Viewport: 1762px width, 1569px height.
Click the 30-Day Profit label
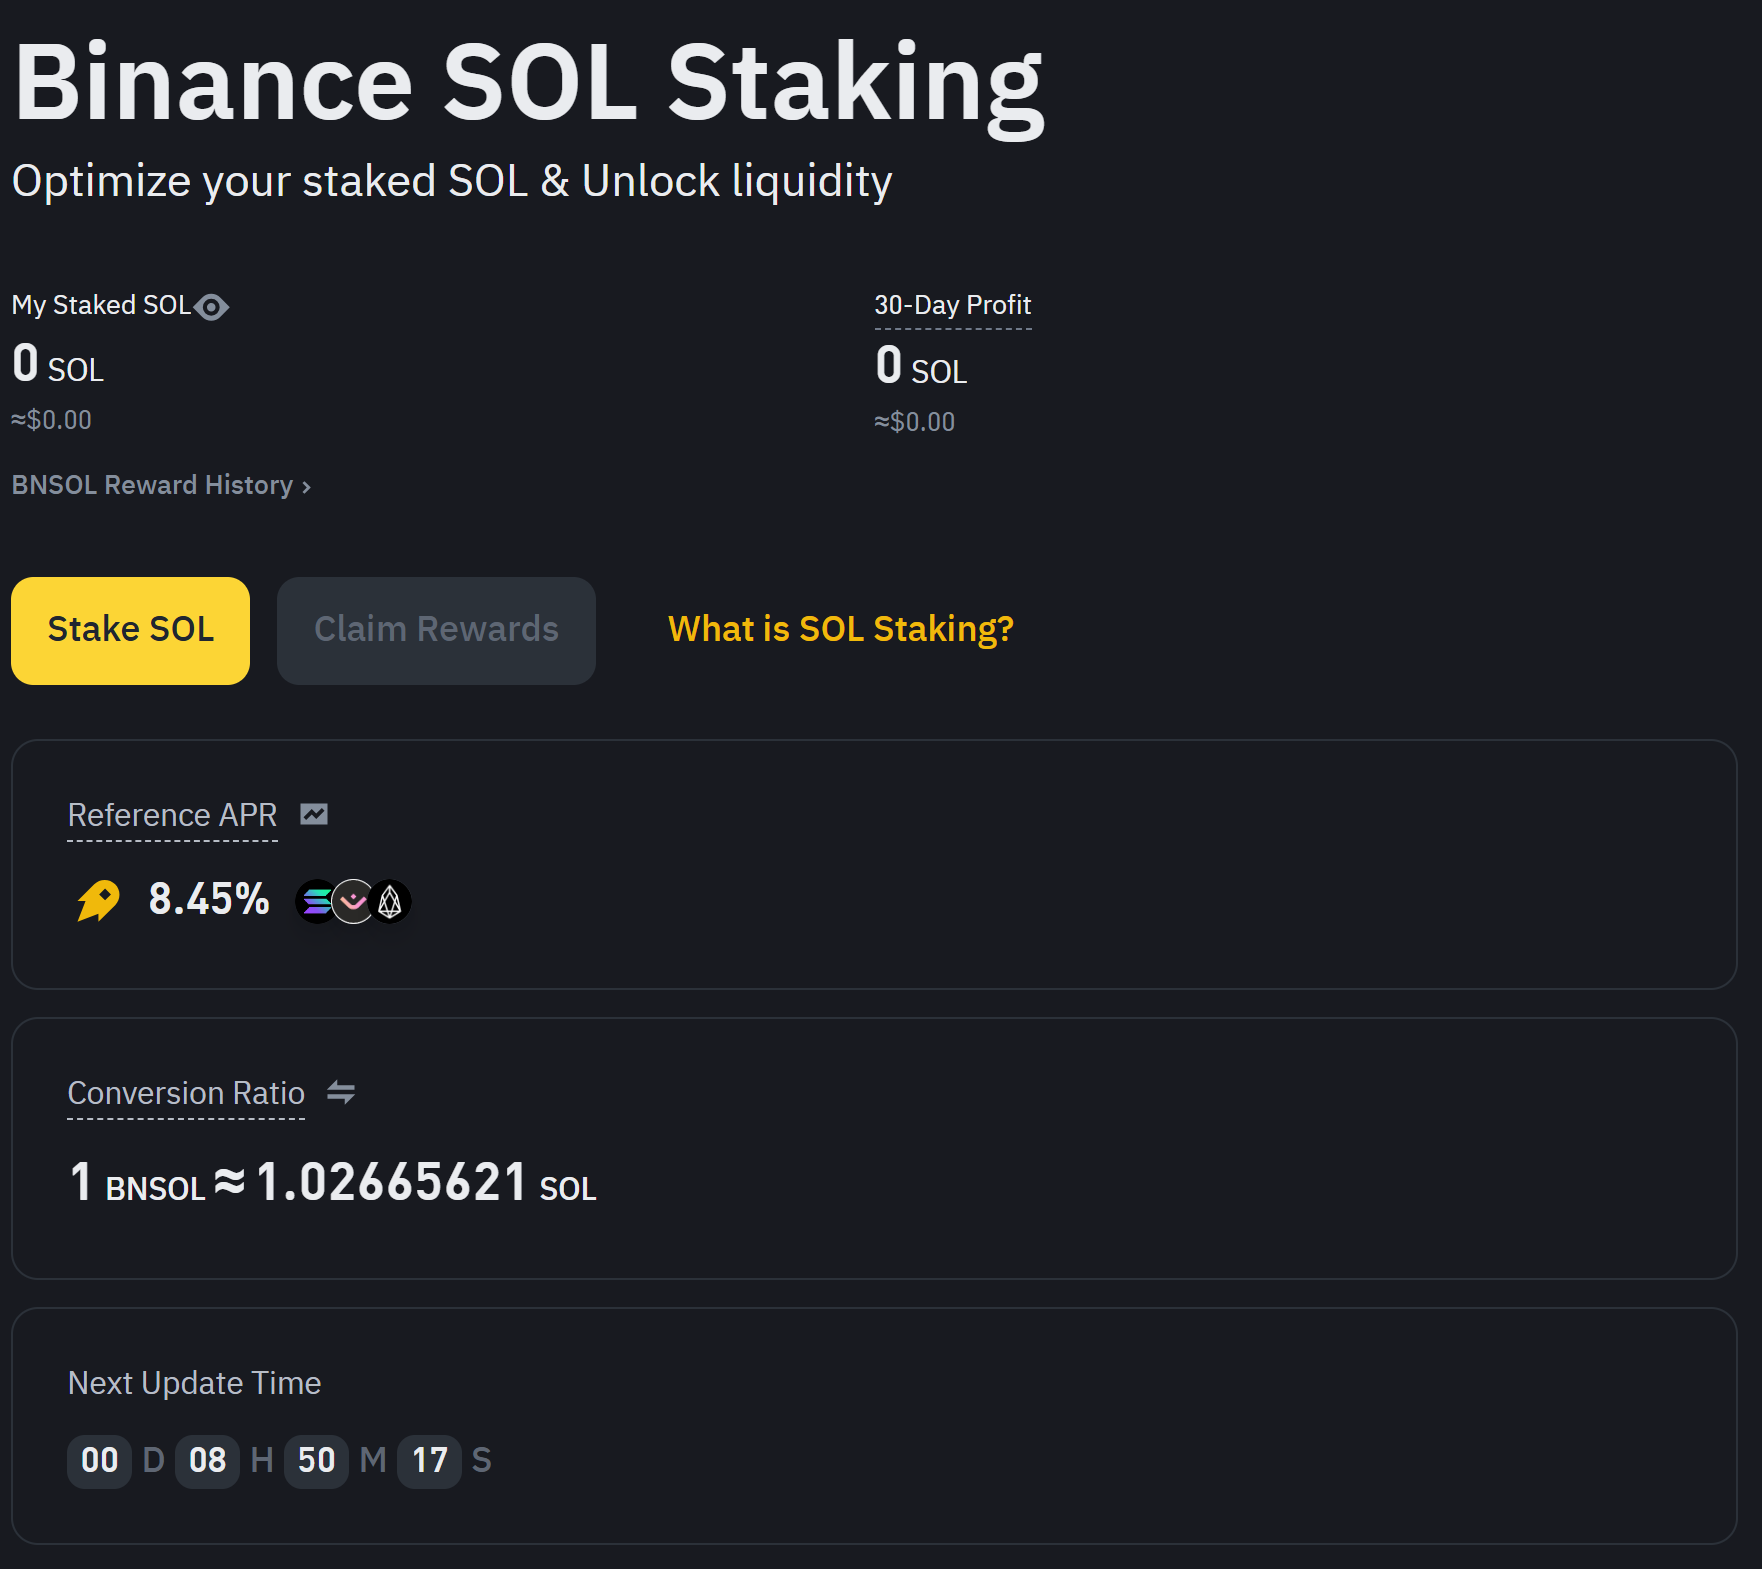953,305
